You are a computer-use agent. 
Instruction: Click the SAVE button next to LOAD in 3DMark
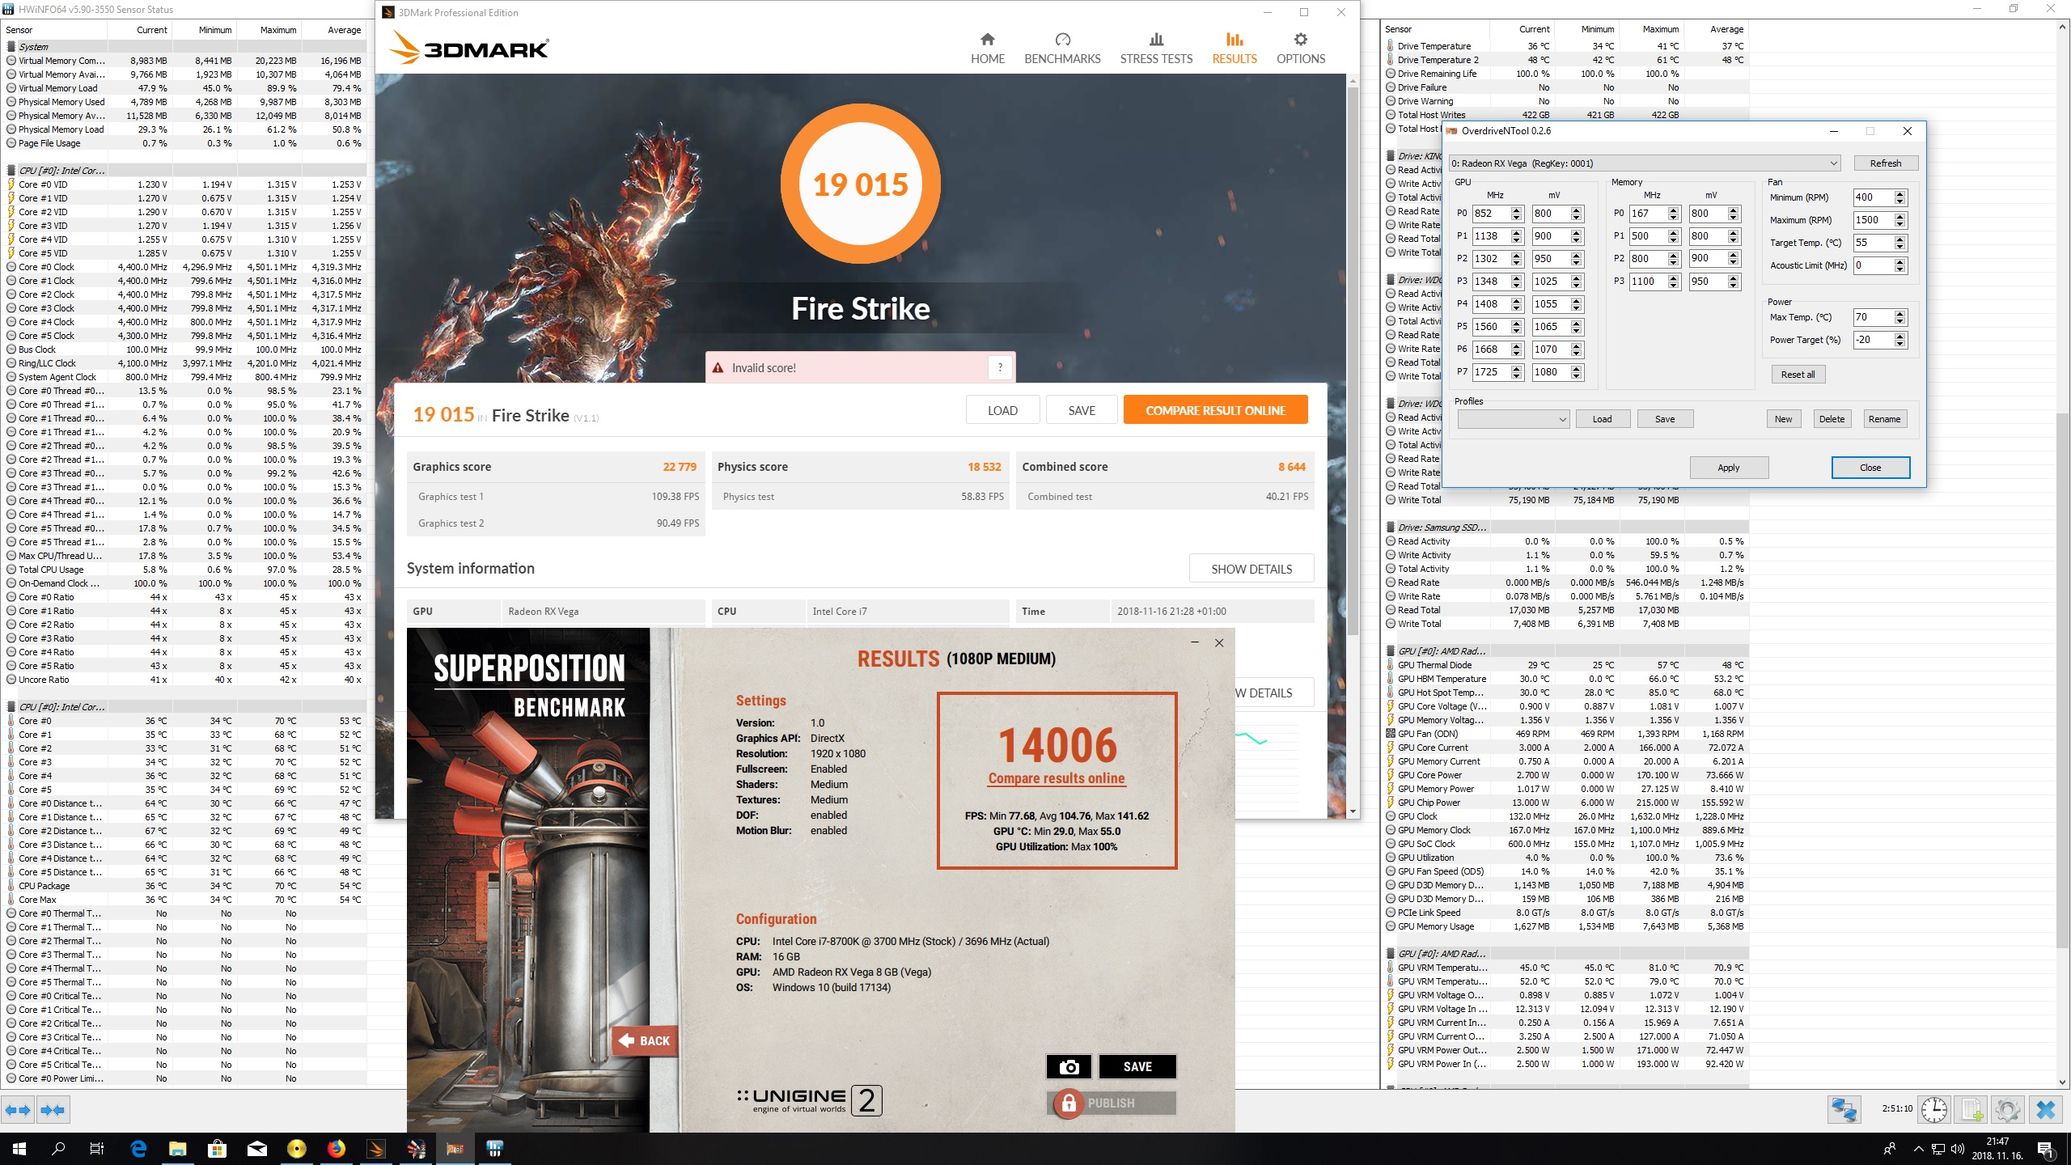(1081, 410)
